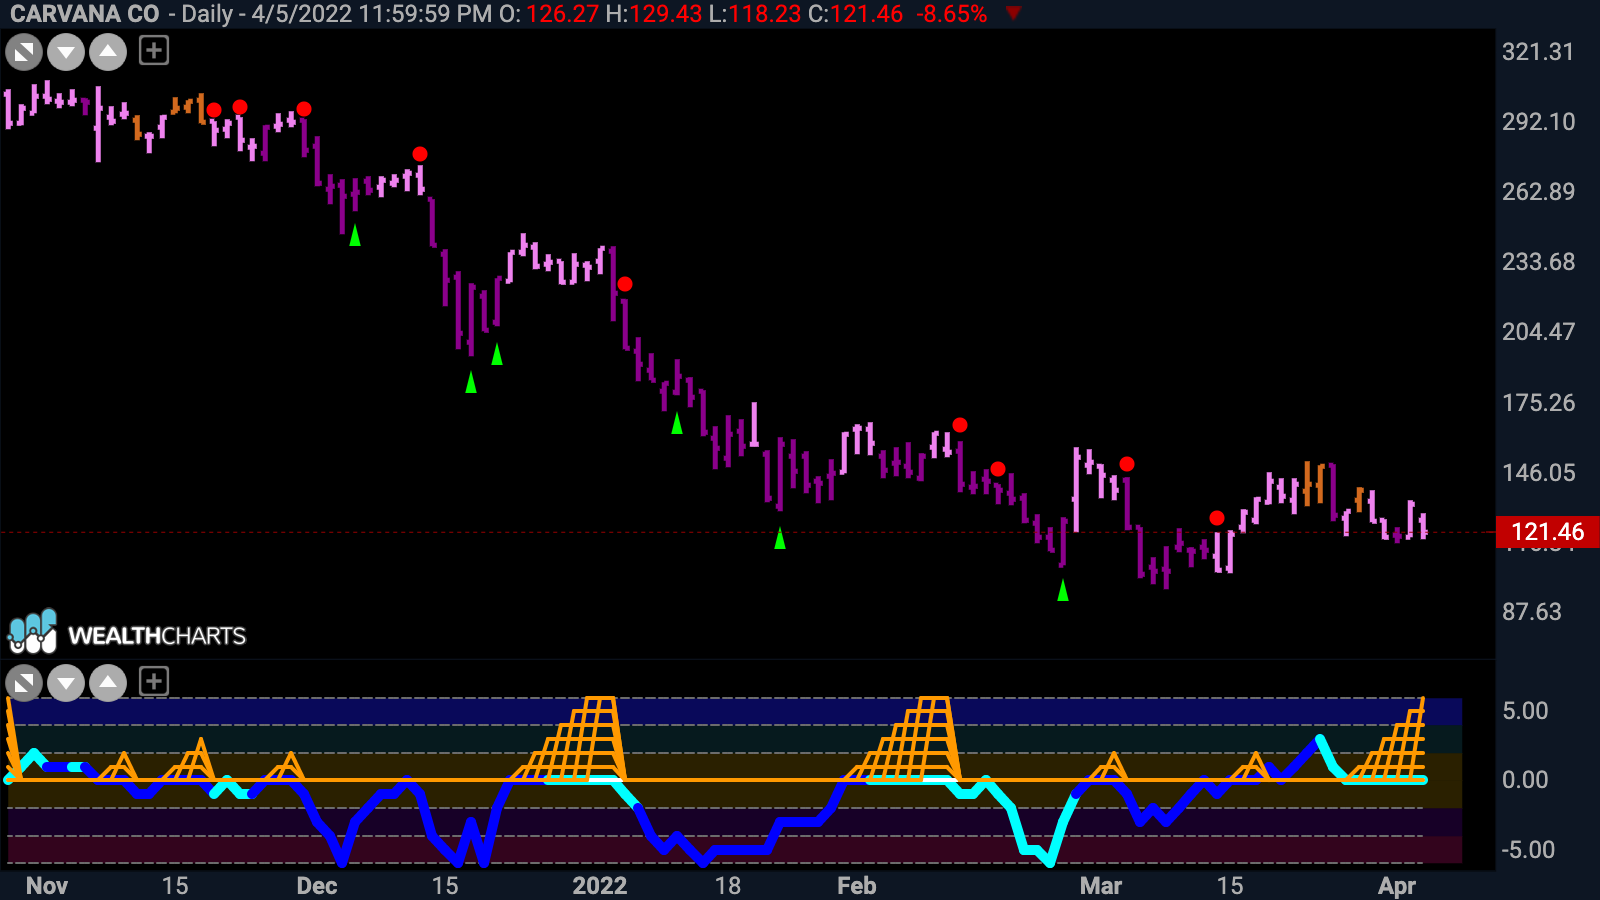1600x900 pixels.
Task: Click the green triangle at the late-January low
Action: tap(780, 539)
